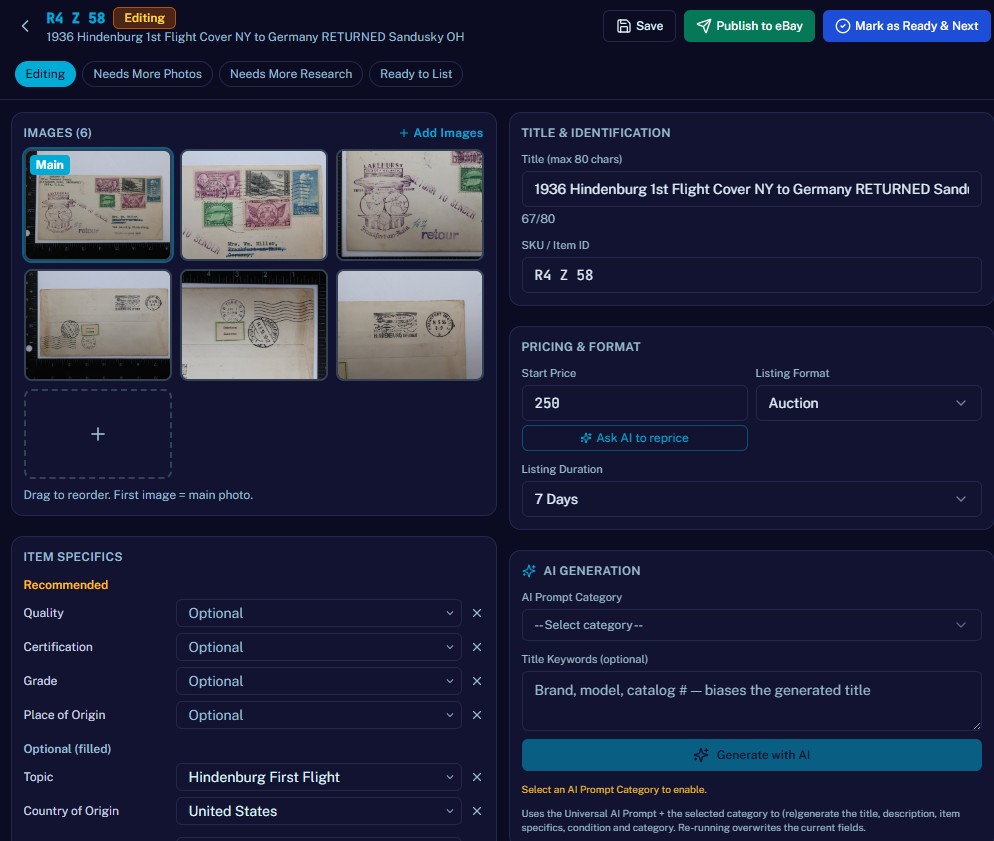Click the Add Images link
994x841 pixels.
pyautogui.click(x=441, y=132)
